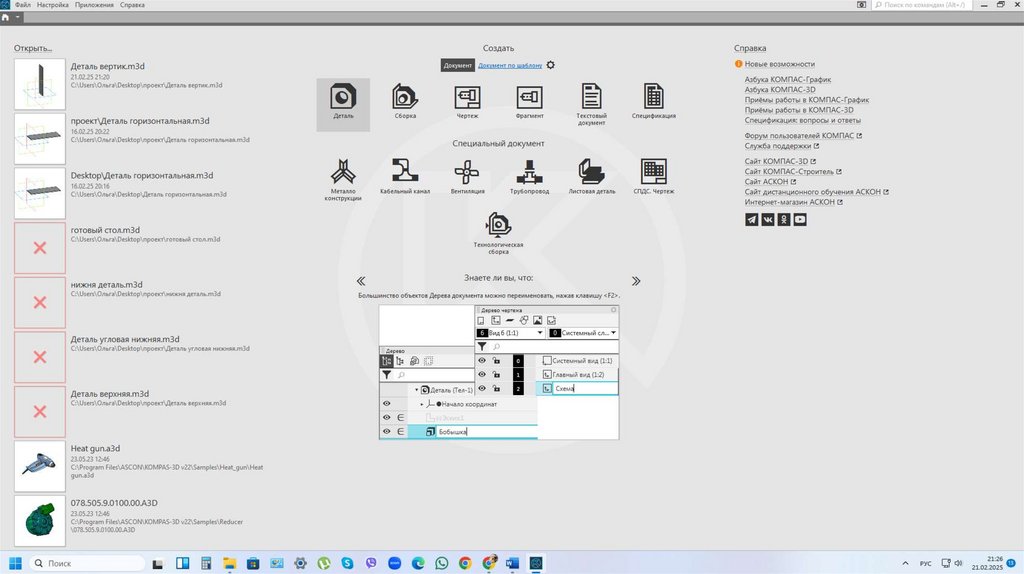1024x574 pixels.
Task: Open recent file Heat gun.a3d thumbnail
Action: pos(40,466)
